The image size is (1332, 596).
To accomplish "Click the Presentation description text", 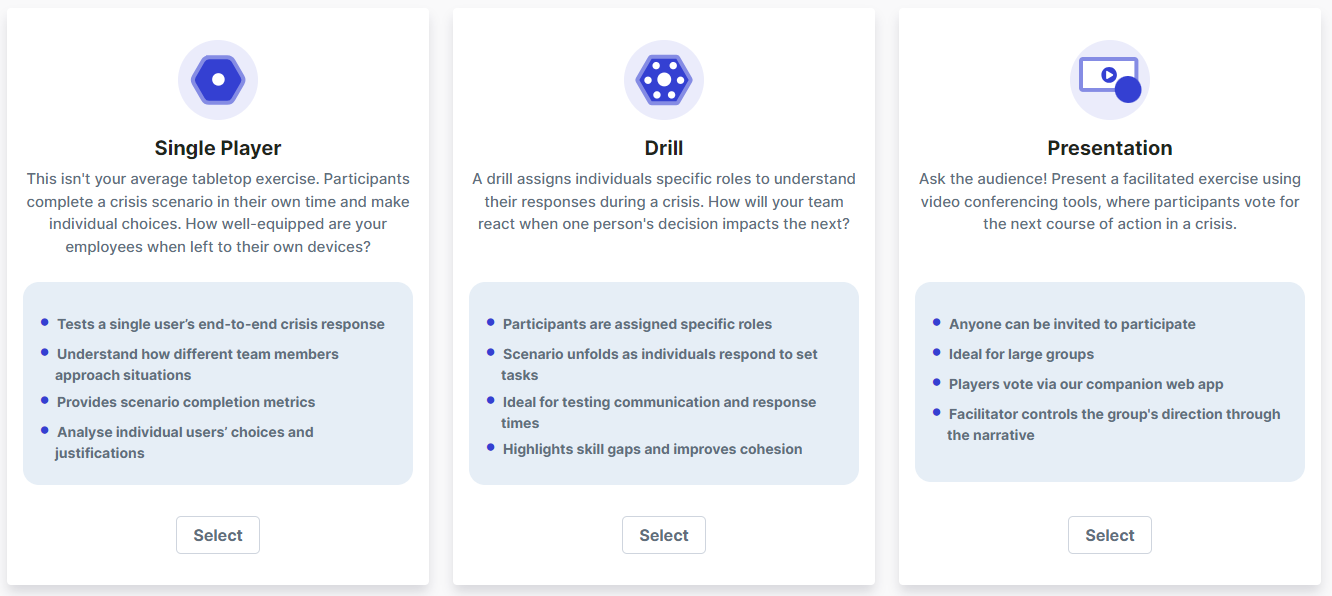I will tap(1109, 201).
